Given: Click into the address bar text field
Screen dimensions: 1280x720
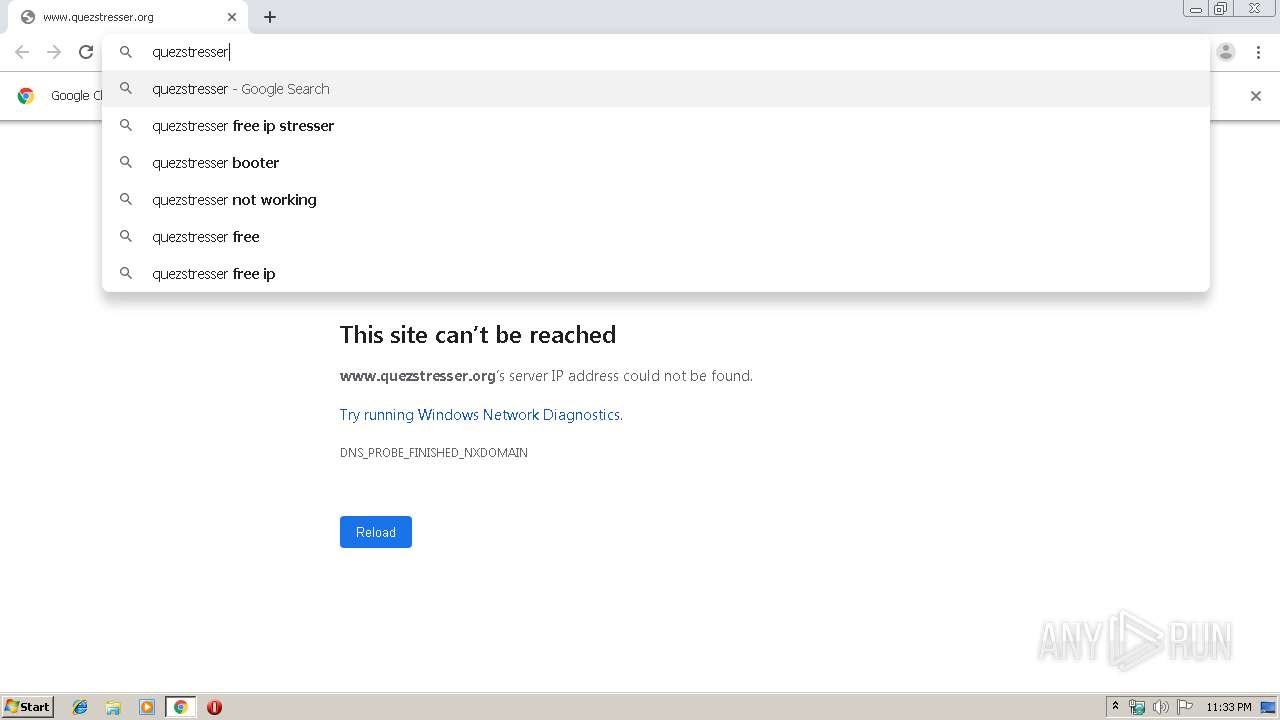Looking at the screenshot, I should pyautogui.click(x=655, y=52).
